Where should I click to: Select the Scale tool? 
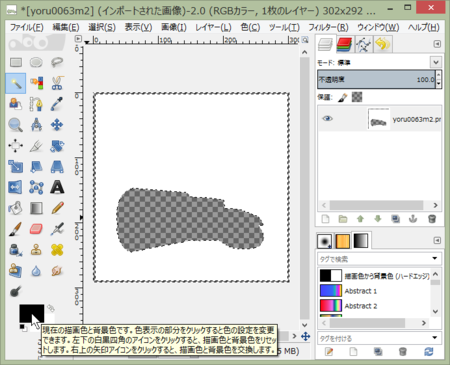16,167
